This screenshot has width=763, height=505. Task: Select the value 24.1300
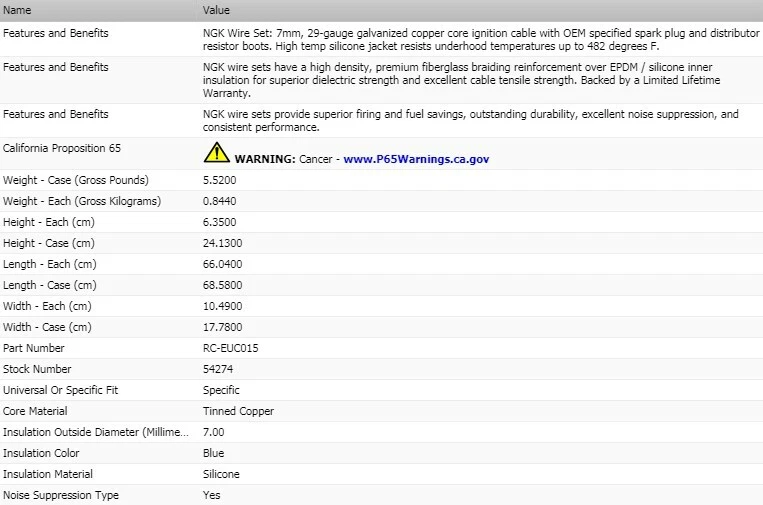coord(222,243)
